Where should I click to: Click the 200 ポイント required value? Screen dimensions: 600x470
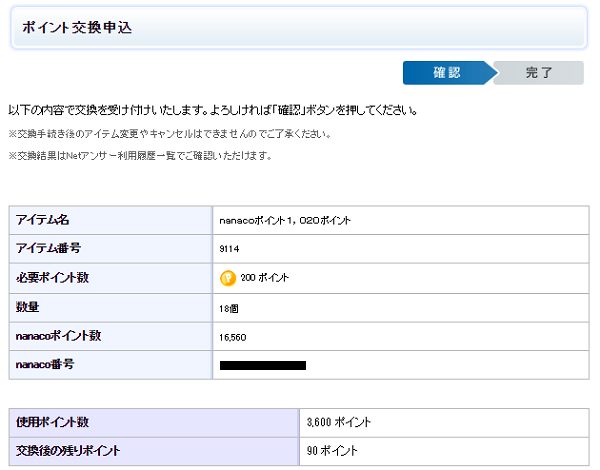click(x=264, y=278)
